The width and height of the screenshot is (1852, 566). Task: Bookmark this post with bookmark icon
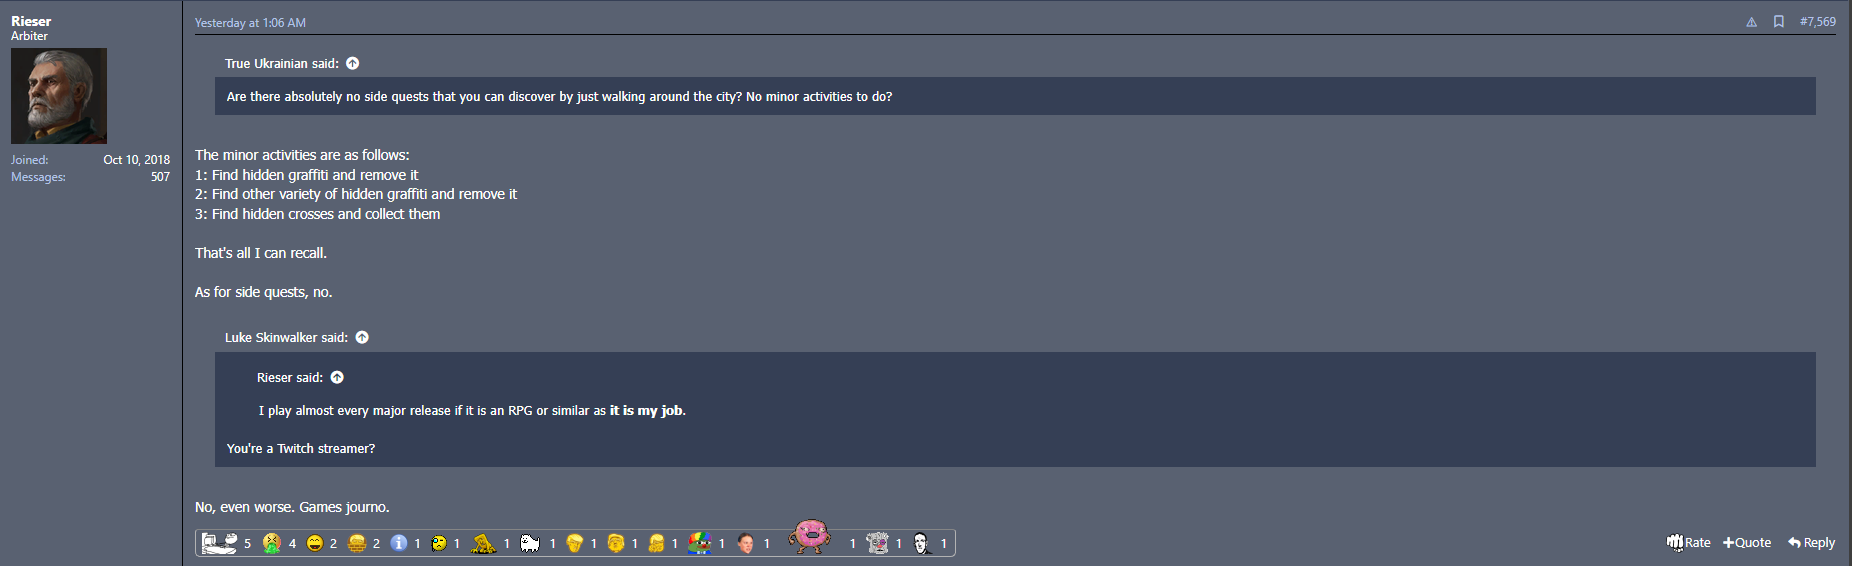[1779, 22]
